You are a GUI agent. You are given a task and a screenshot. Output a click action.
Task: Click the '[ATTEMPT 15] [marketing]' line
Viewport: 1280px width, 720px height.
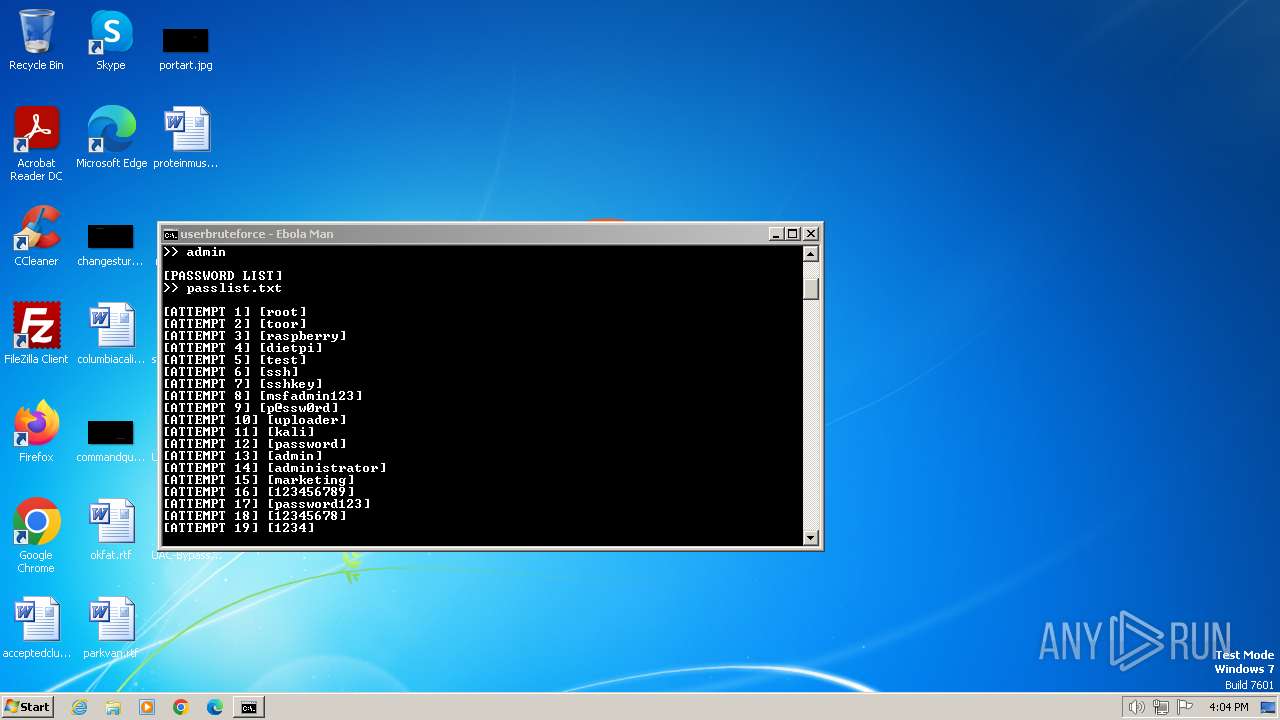(x=259, y=480)
